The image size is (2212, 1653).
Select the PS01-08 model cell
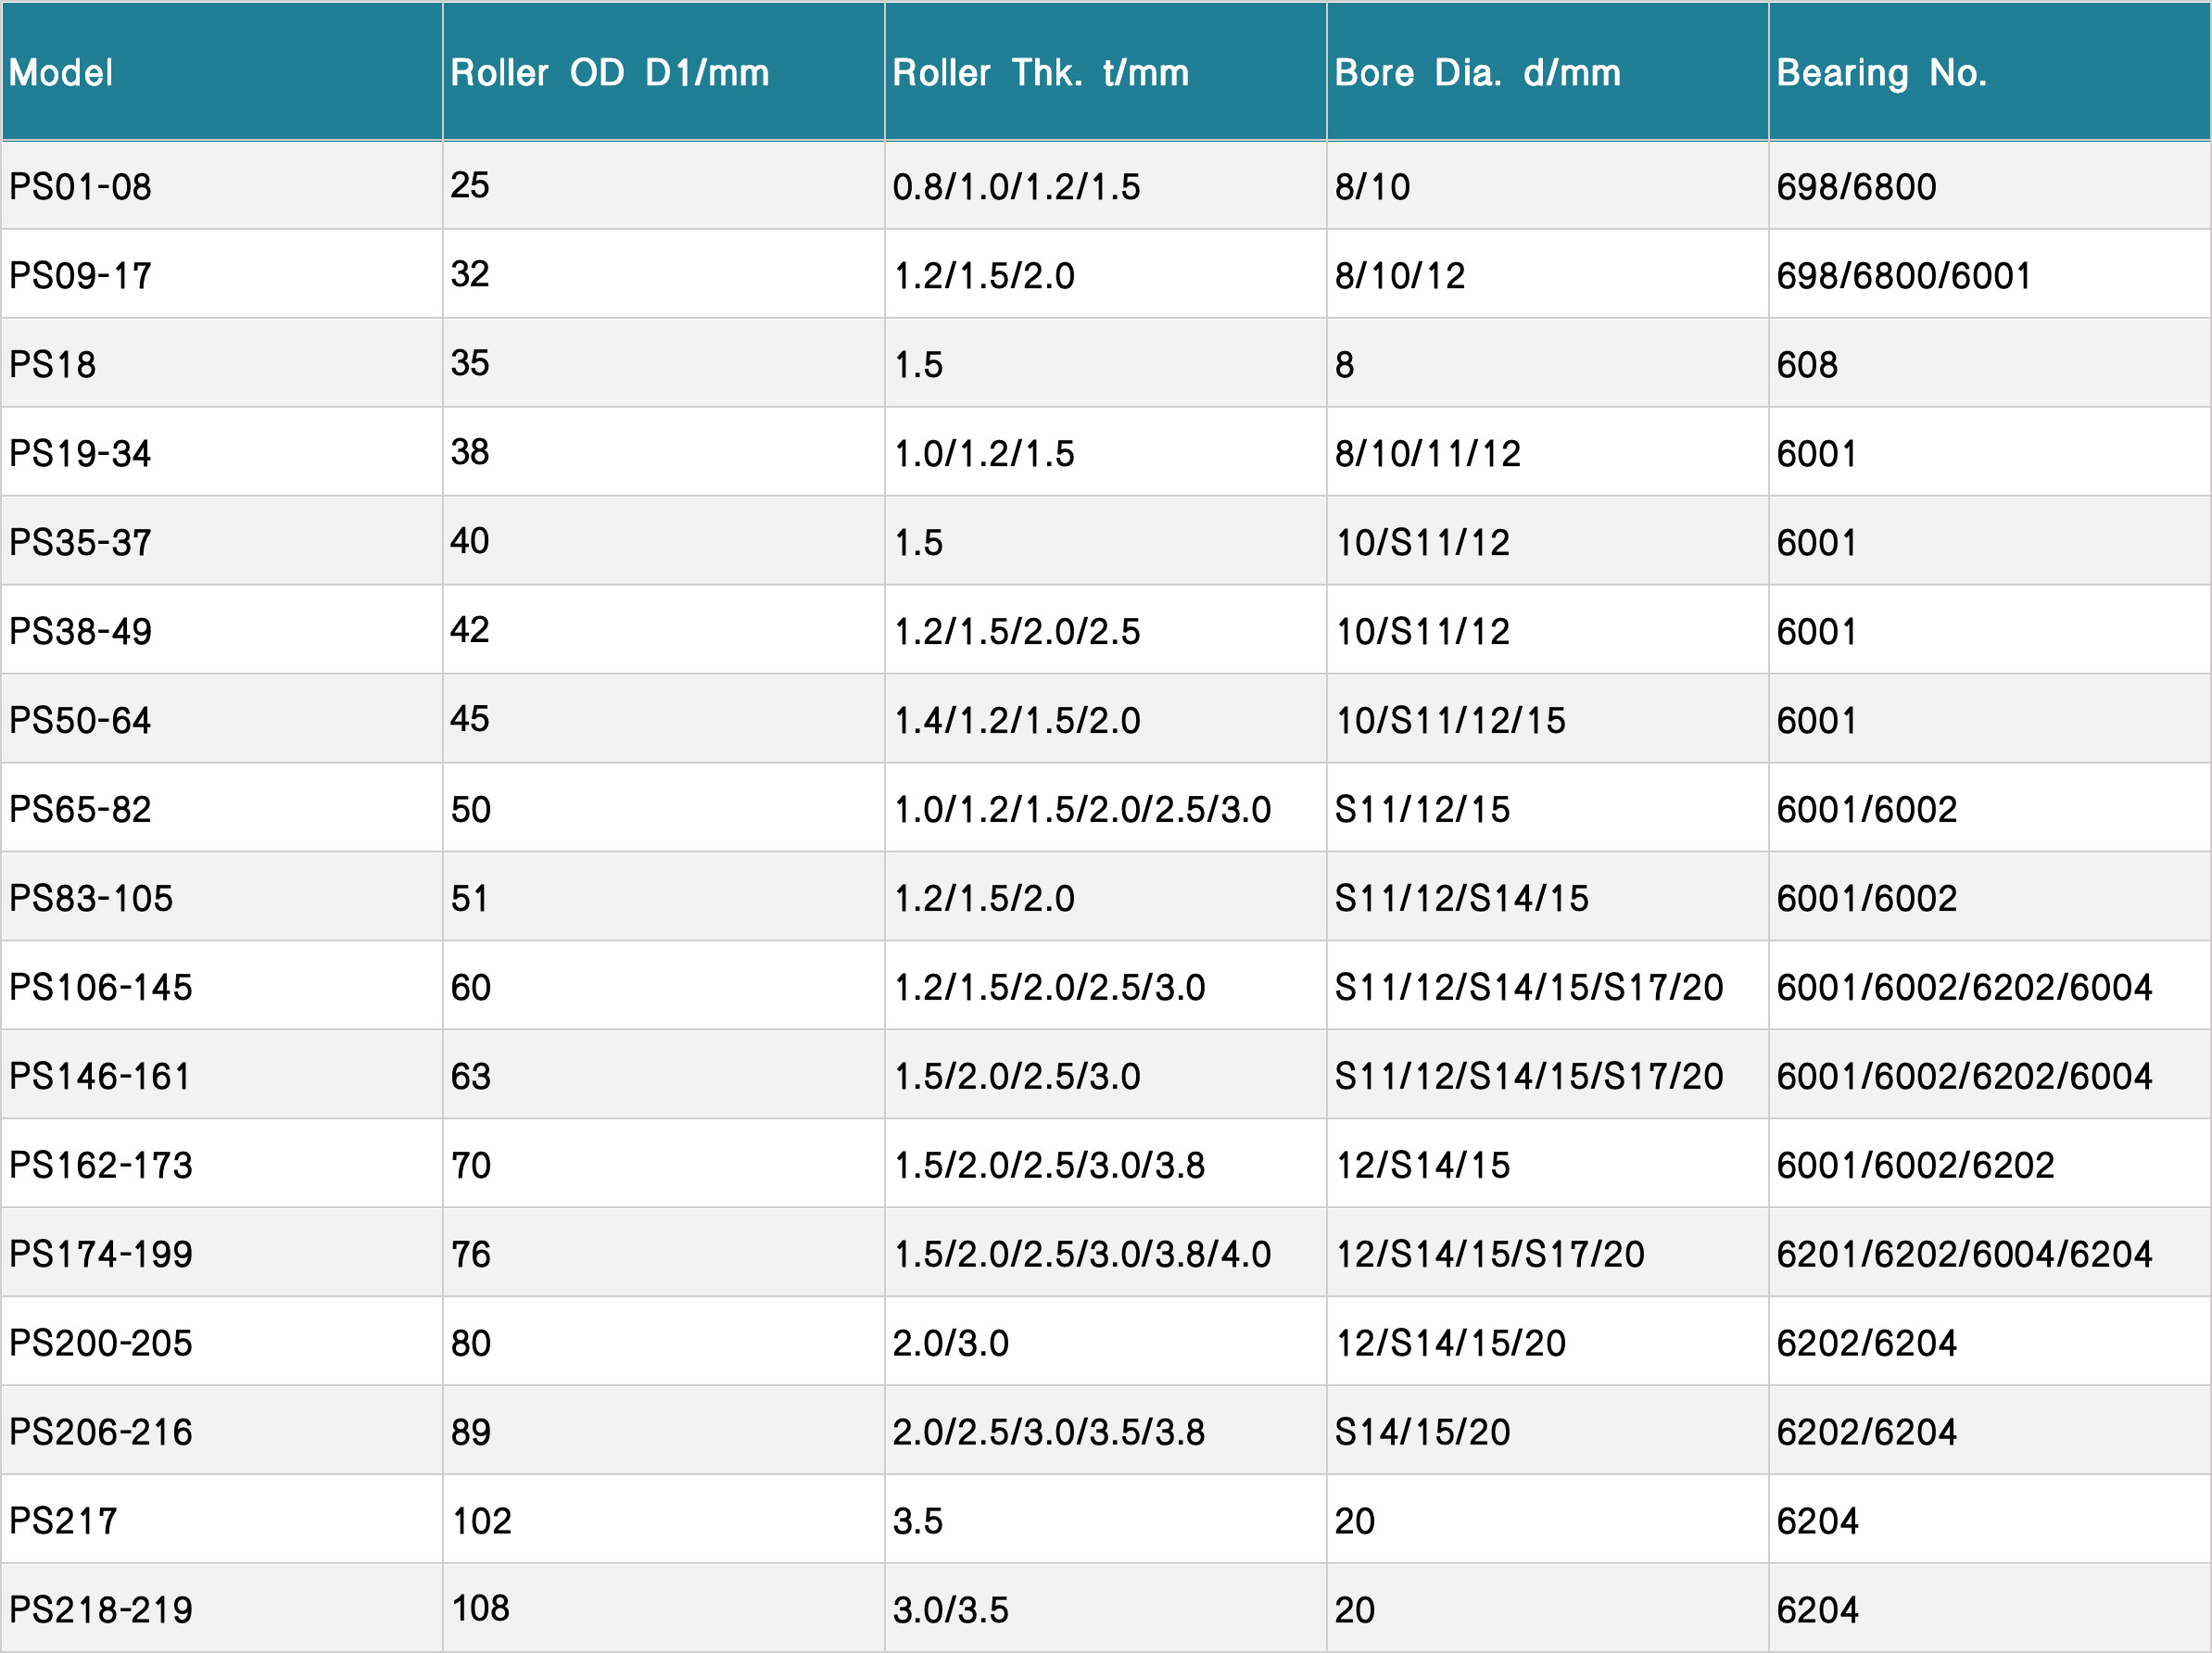click(x=80, y=187)
